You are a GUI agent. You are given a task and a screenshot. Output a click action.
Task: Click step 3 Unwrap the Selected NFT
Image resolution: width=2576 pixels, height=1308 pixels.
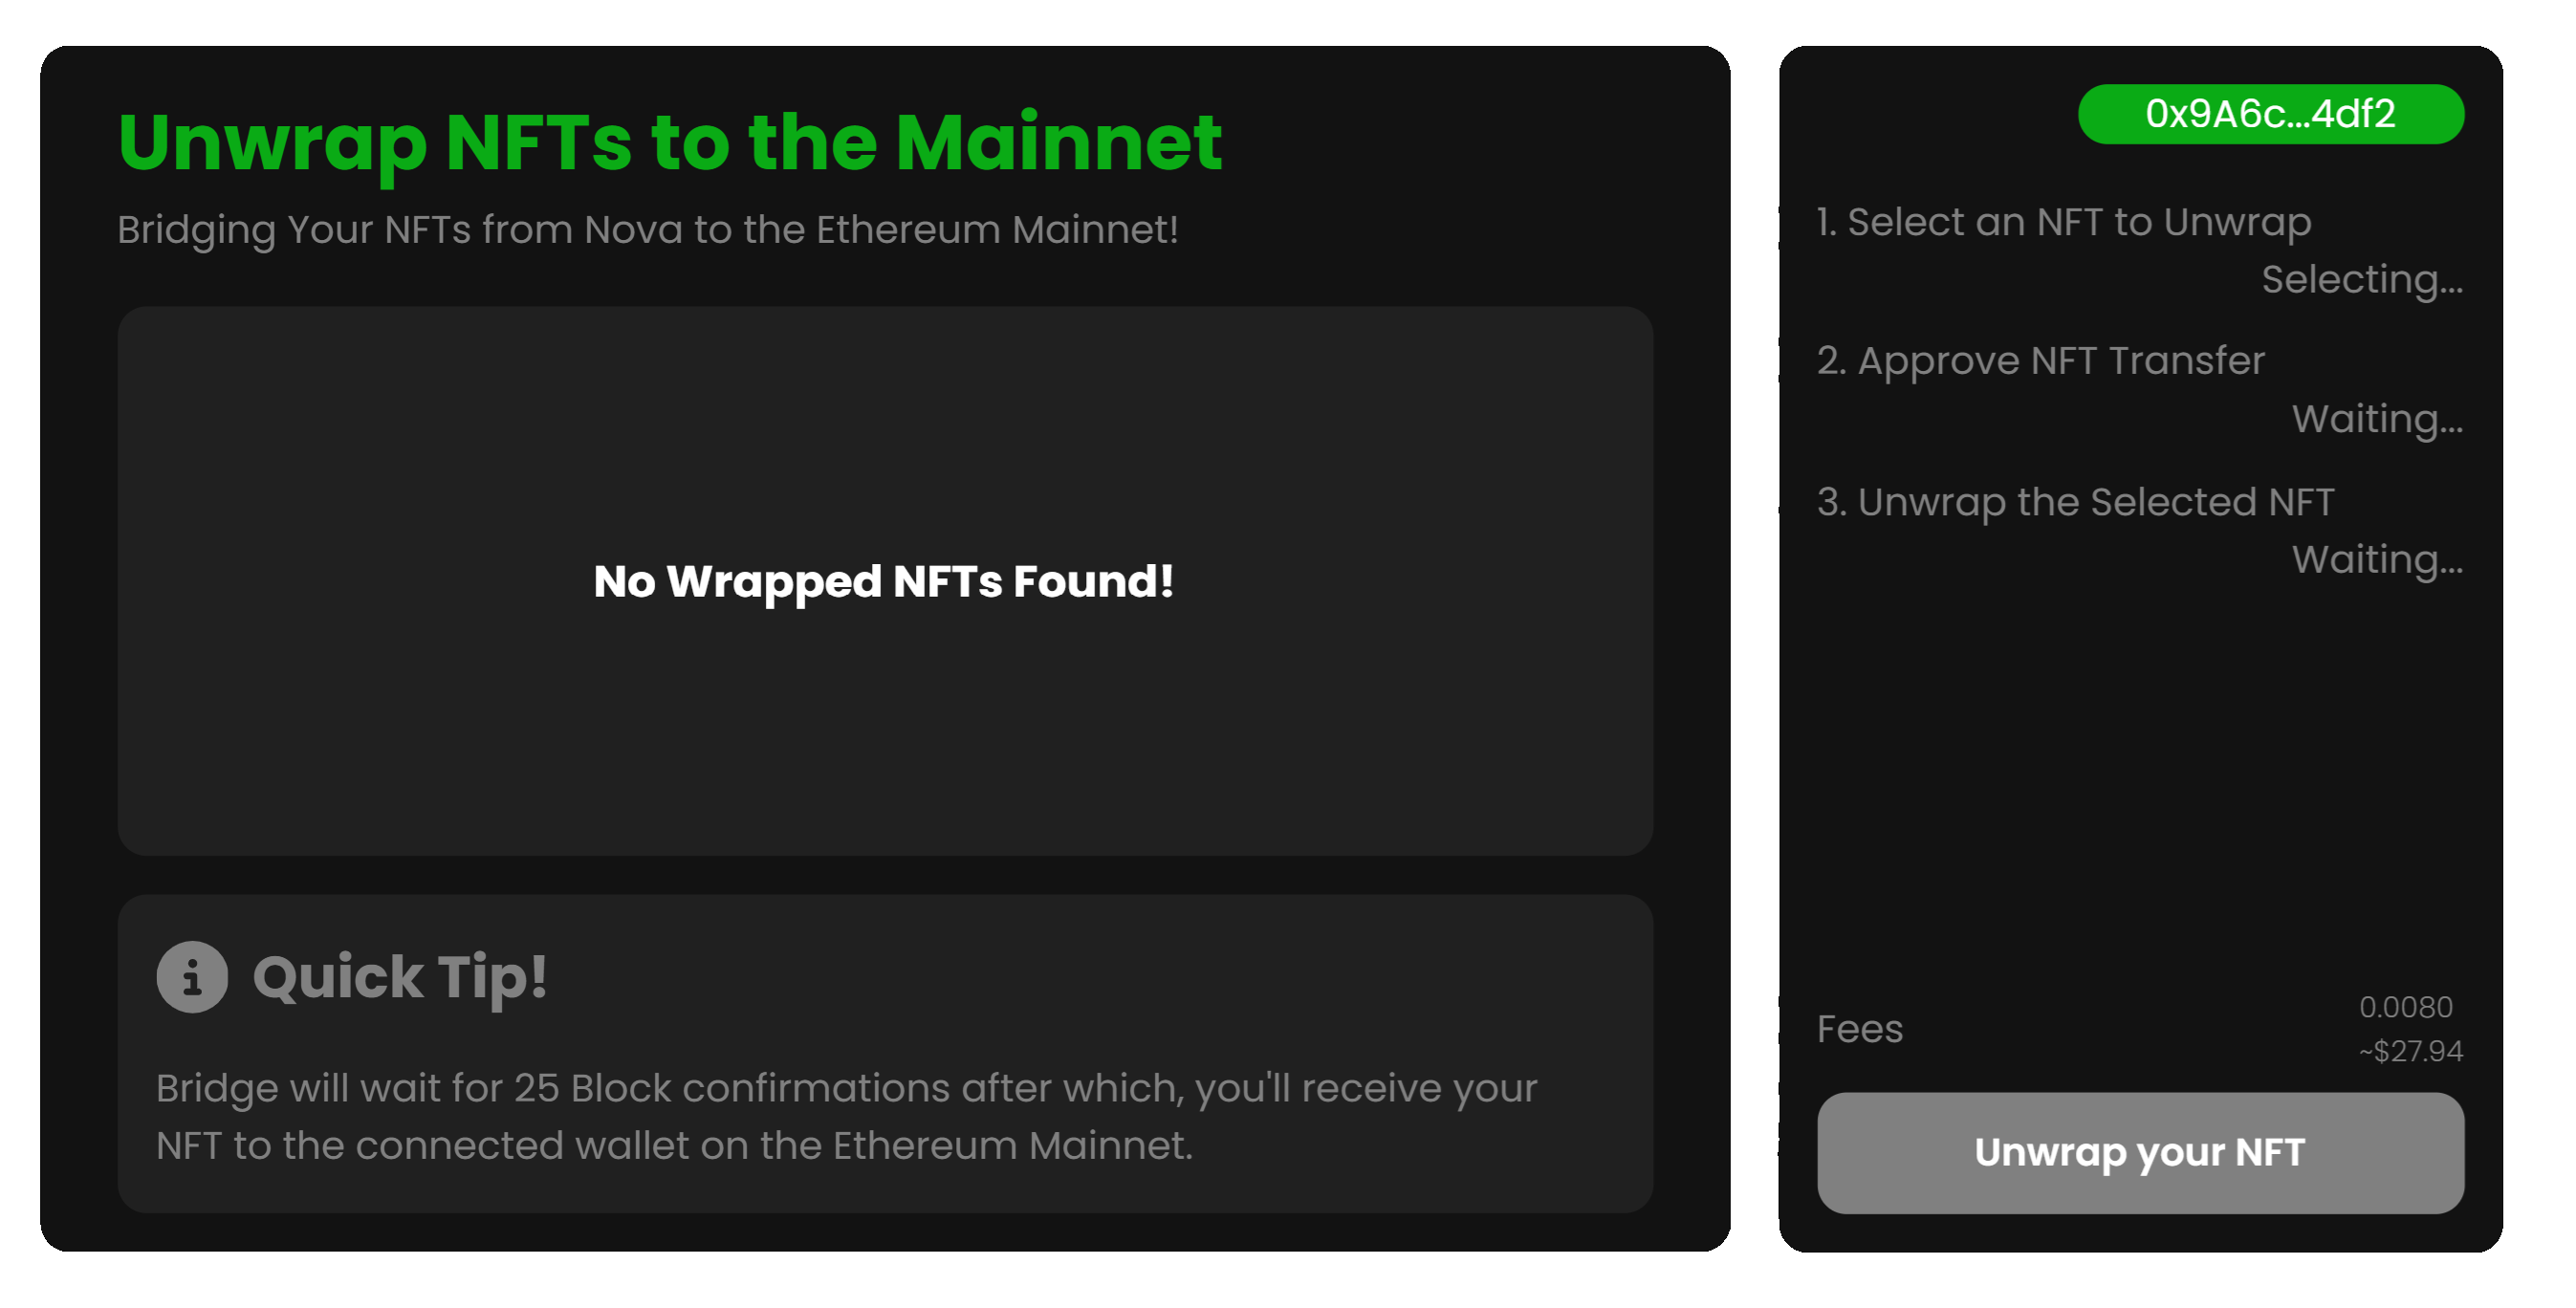(x=2076, y=502)
